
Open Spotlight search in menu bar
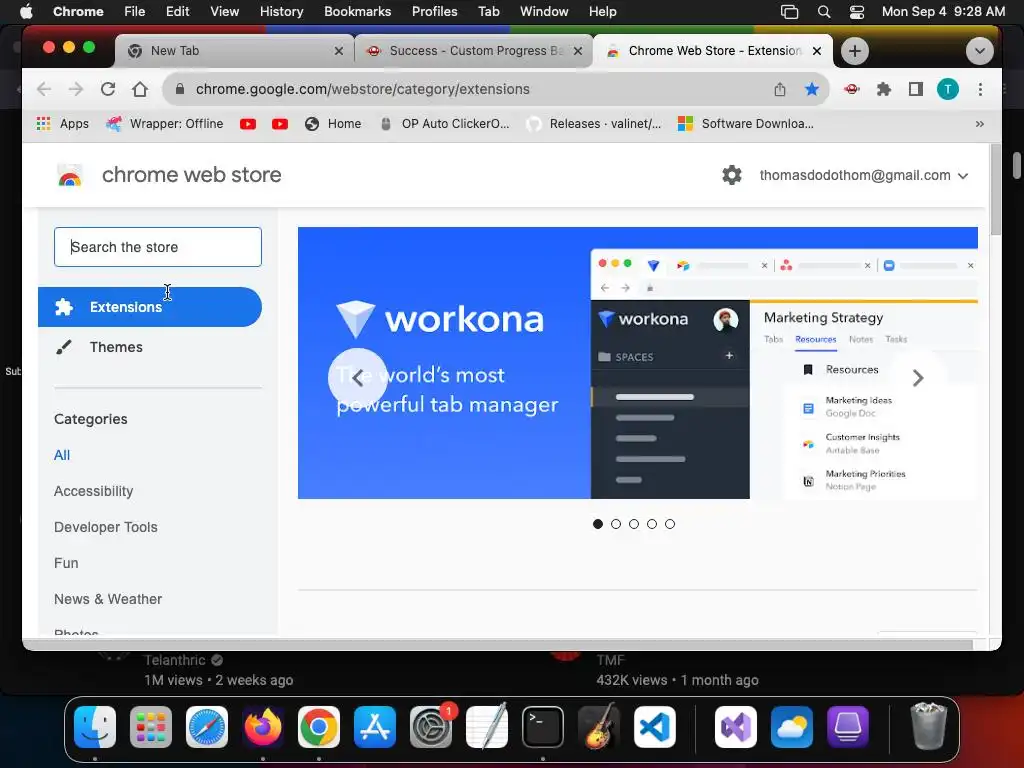[824, 12]
